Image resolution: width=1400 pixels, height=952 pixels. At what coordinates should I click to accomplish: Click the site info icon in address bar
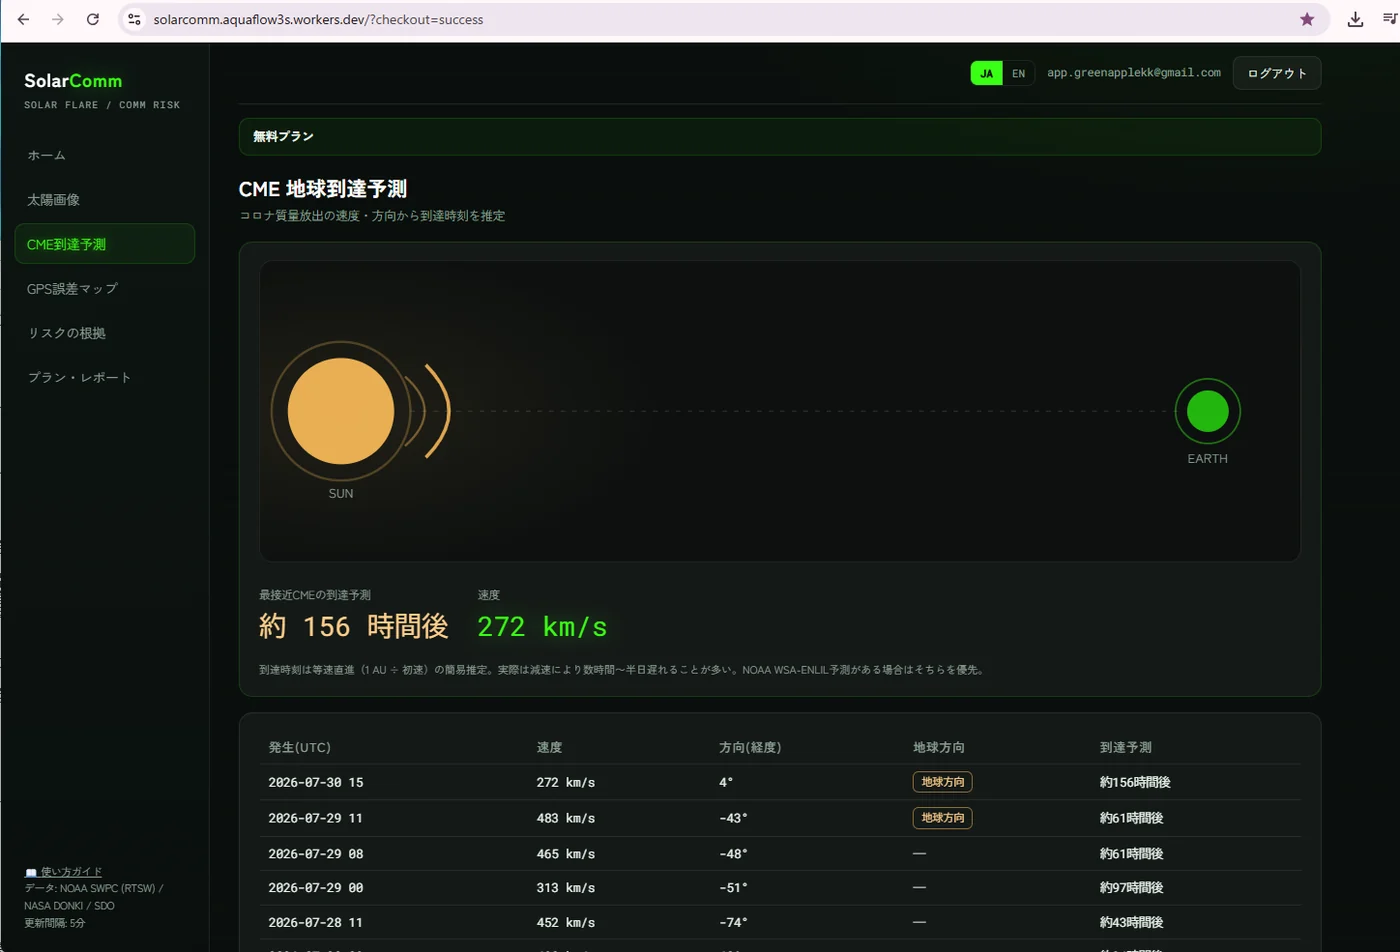point(135,19)
